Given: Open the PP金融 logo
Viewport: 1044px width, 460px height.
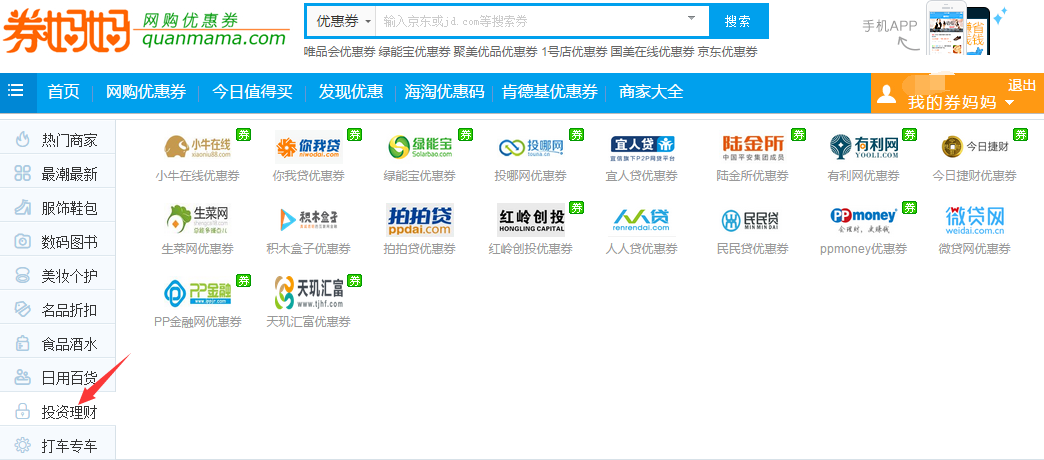Looking at the screenshot, I should tap(198, 293).
